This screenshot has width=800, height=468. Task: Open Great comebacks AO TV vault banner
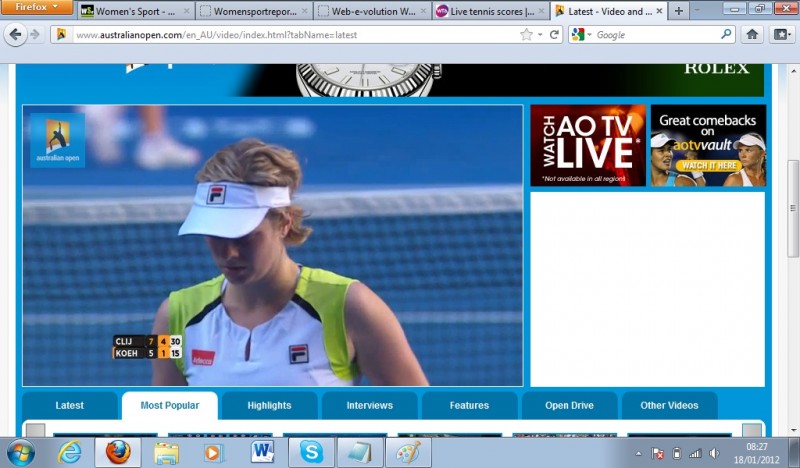coord(708,145)
